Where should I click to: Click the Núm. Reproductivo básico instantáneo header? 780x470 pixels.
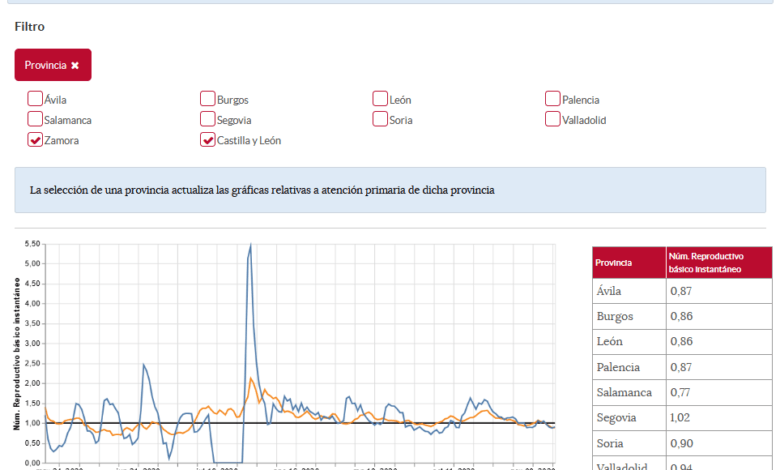point(719,263)
